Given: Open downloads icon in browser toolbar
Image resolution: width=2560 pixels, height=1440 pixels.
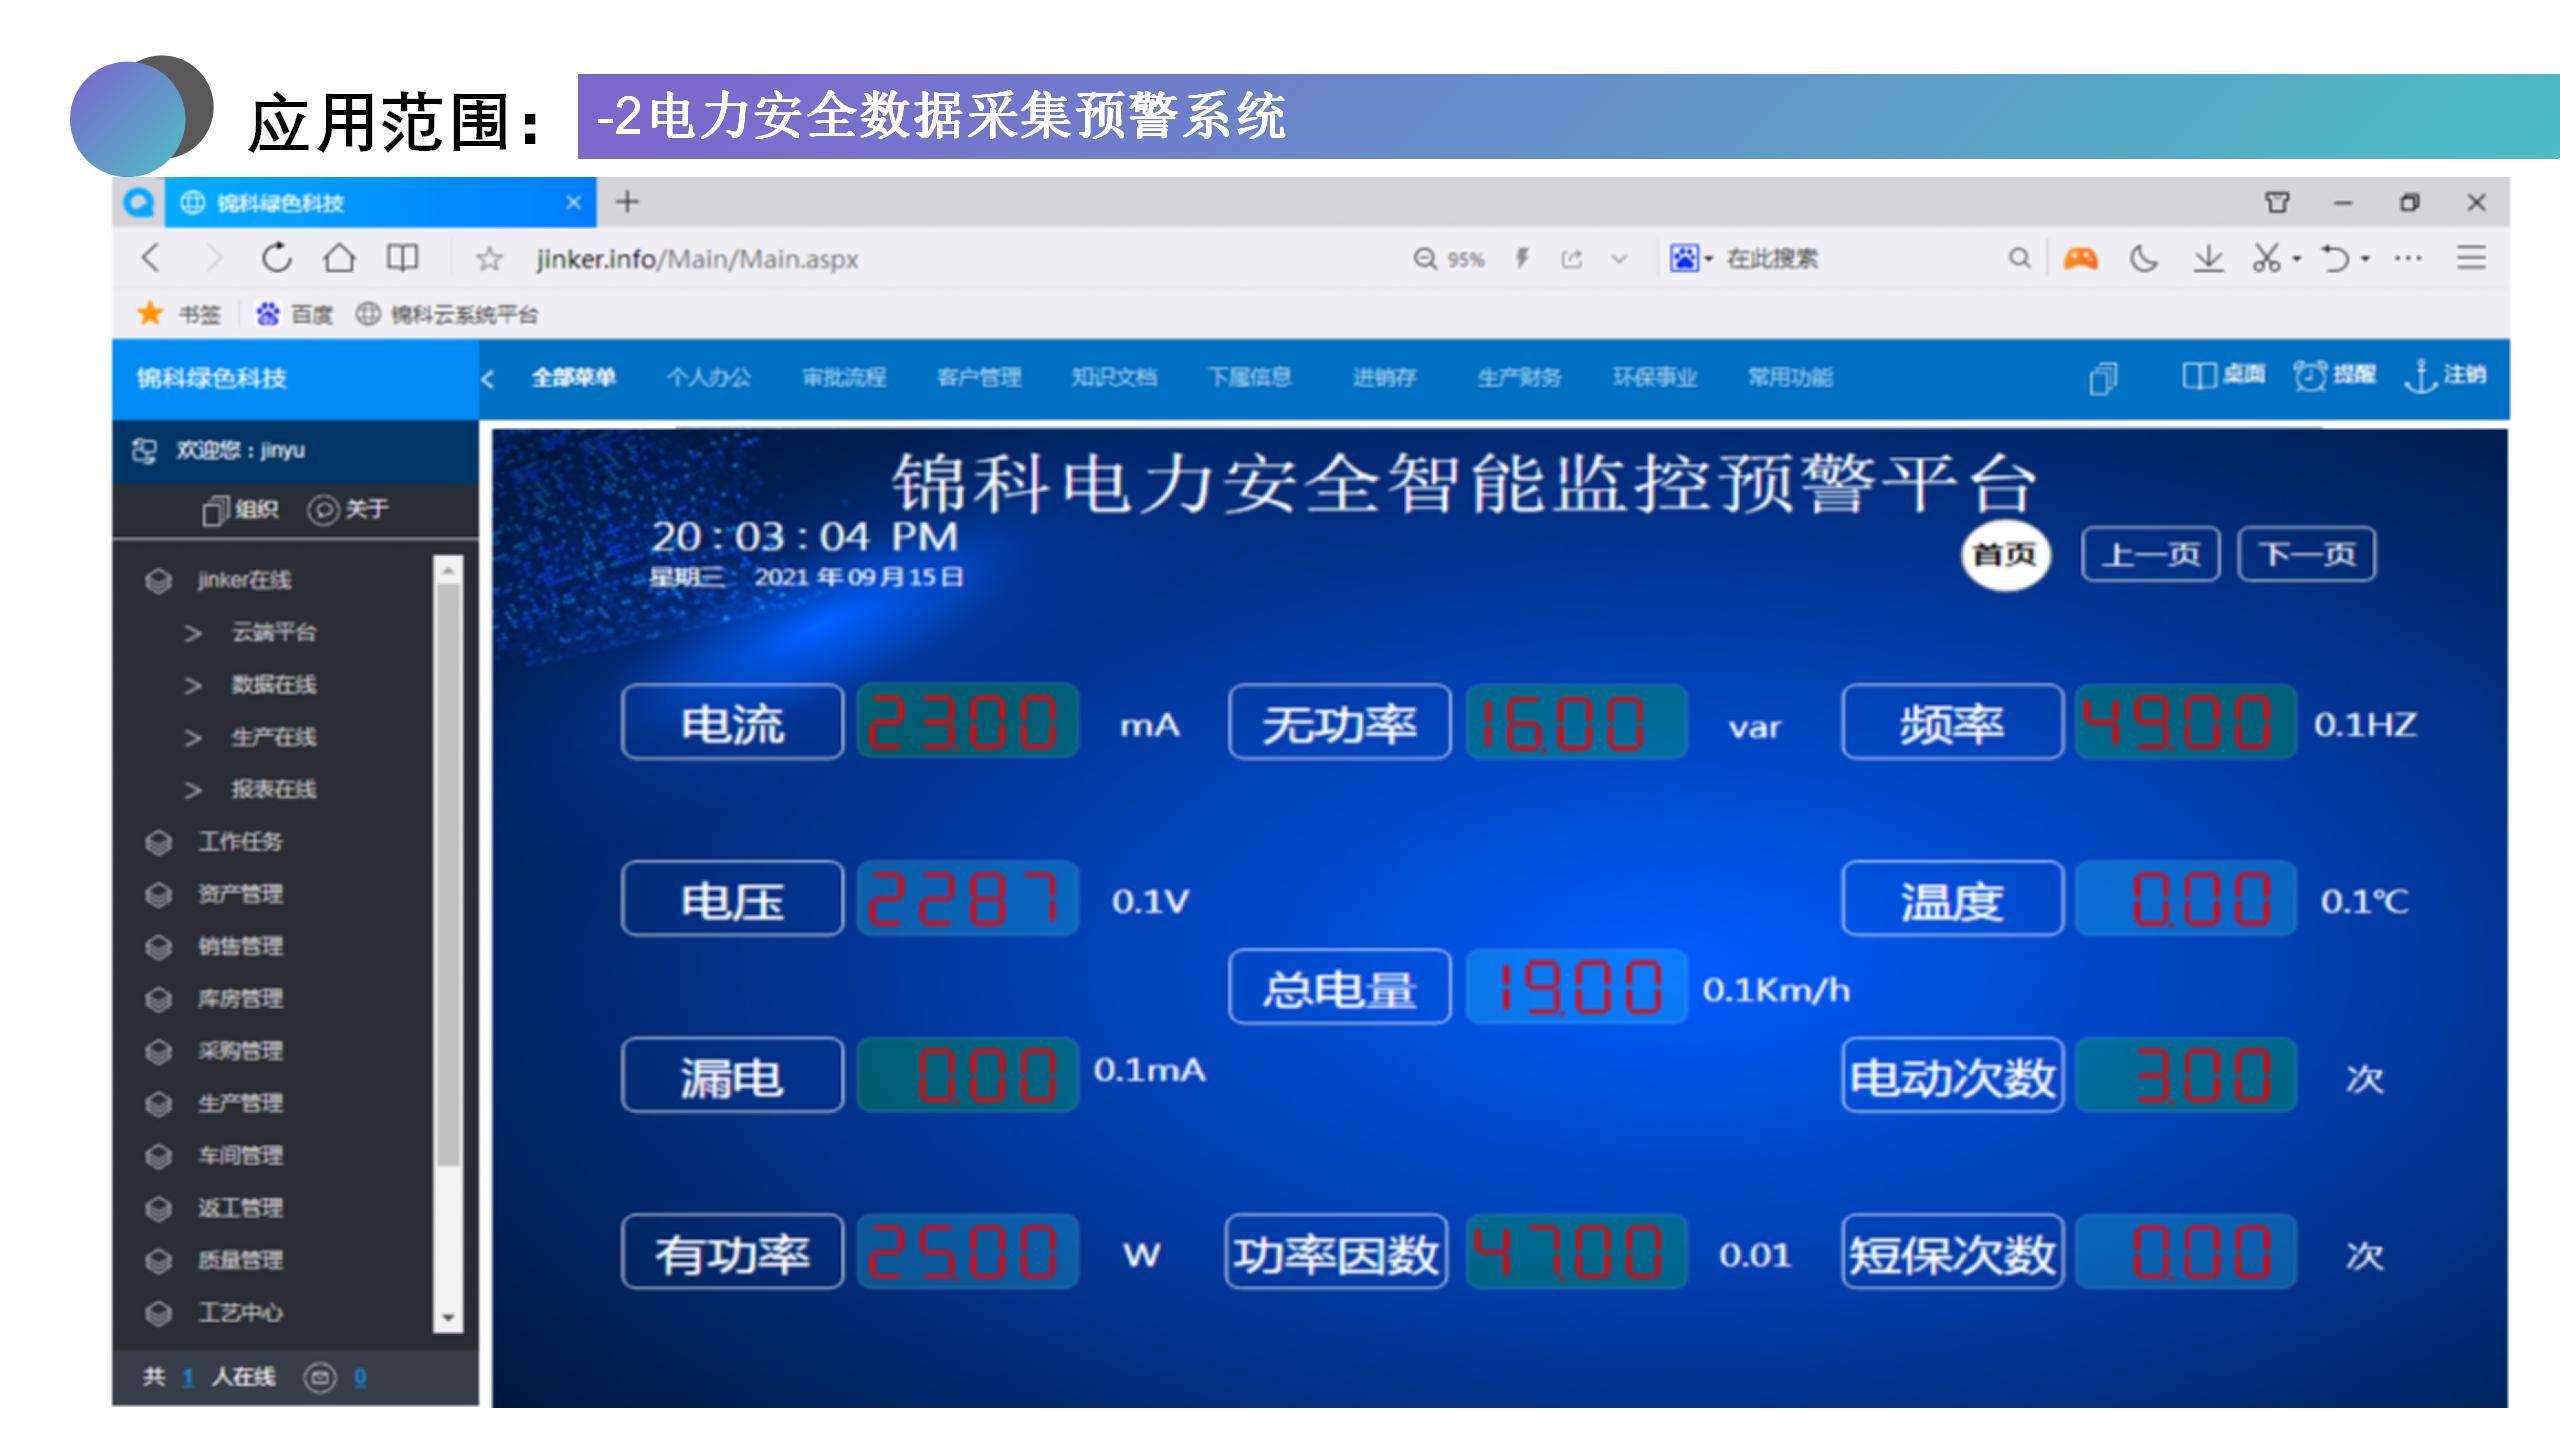Looking at the screenshot, I should point(2208,258).
